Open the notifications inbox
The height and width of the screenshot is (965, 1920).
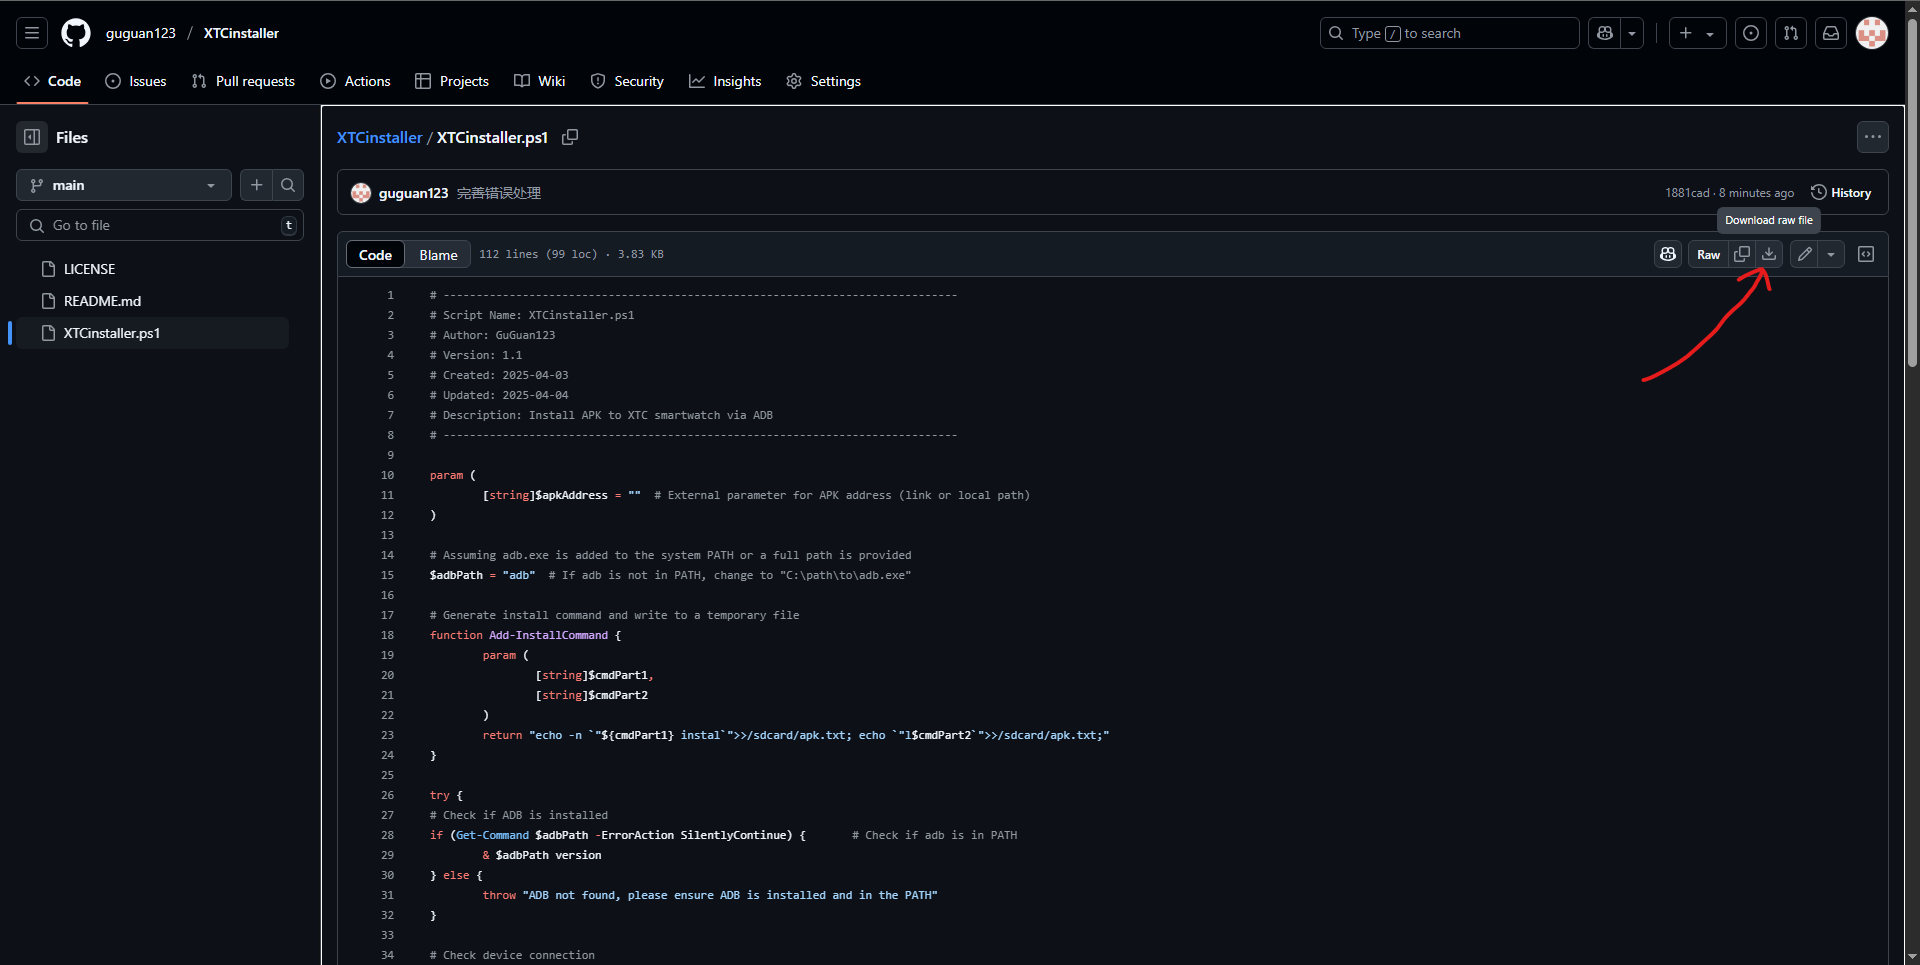coord(1831,33)
